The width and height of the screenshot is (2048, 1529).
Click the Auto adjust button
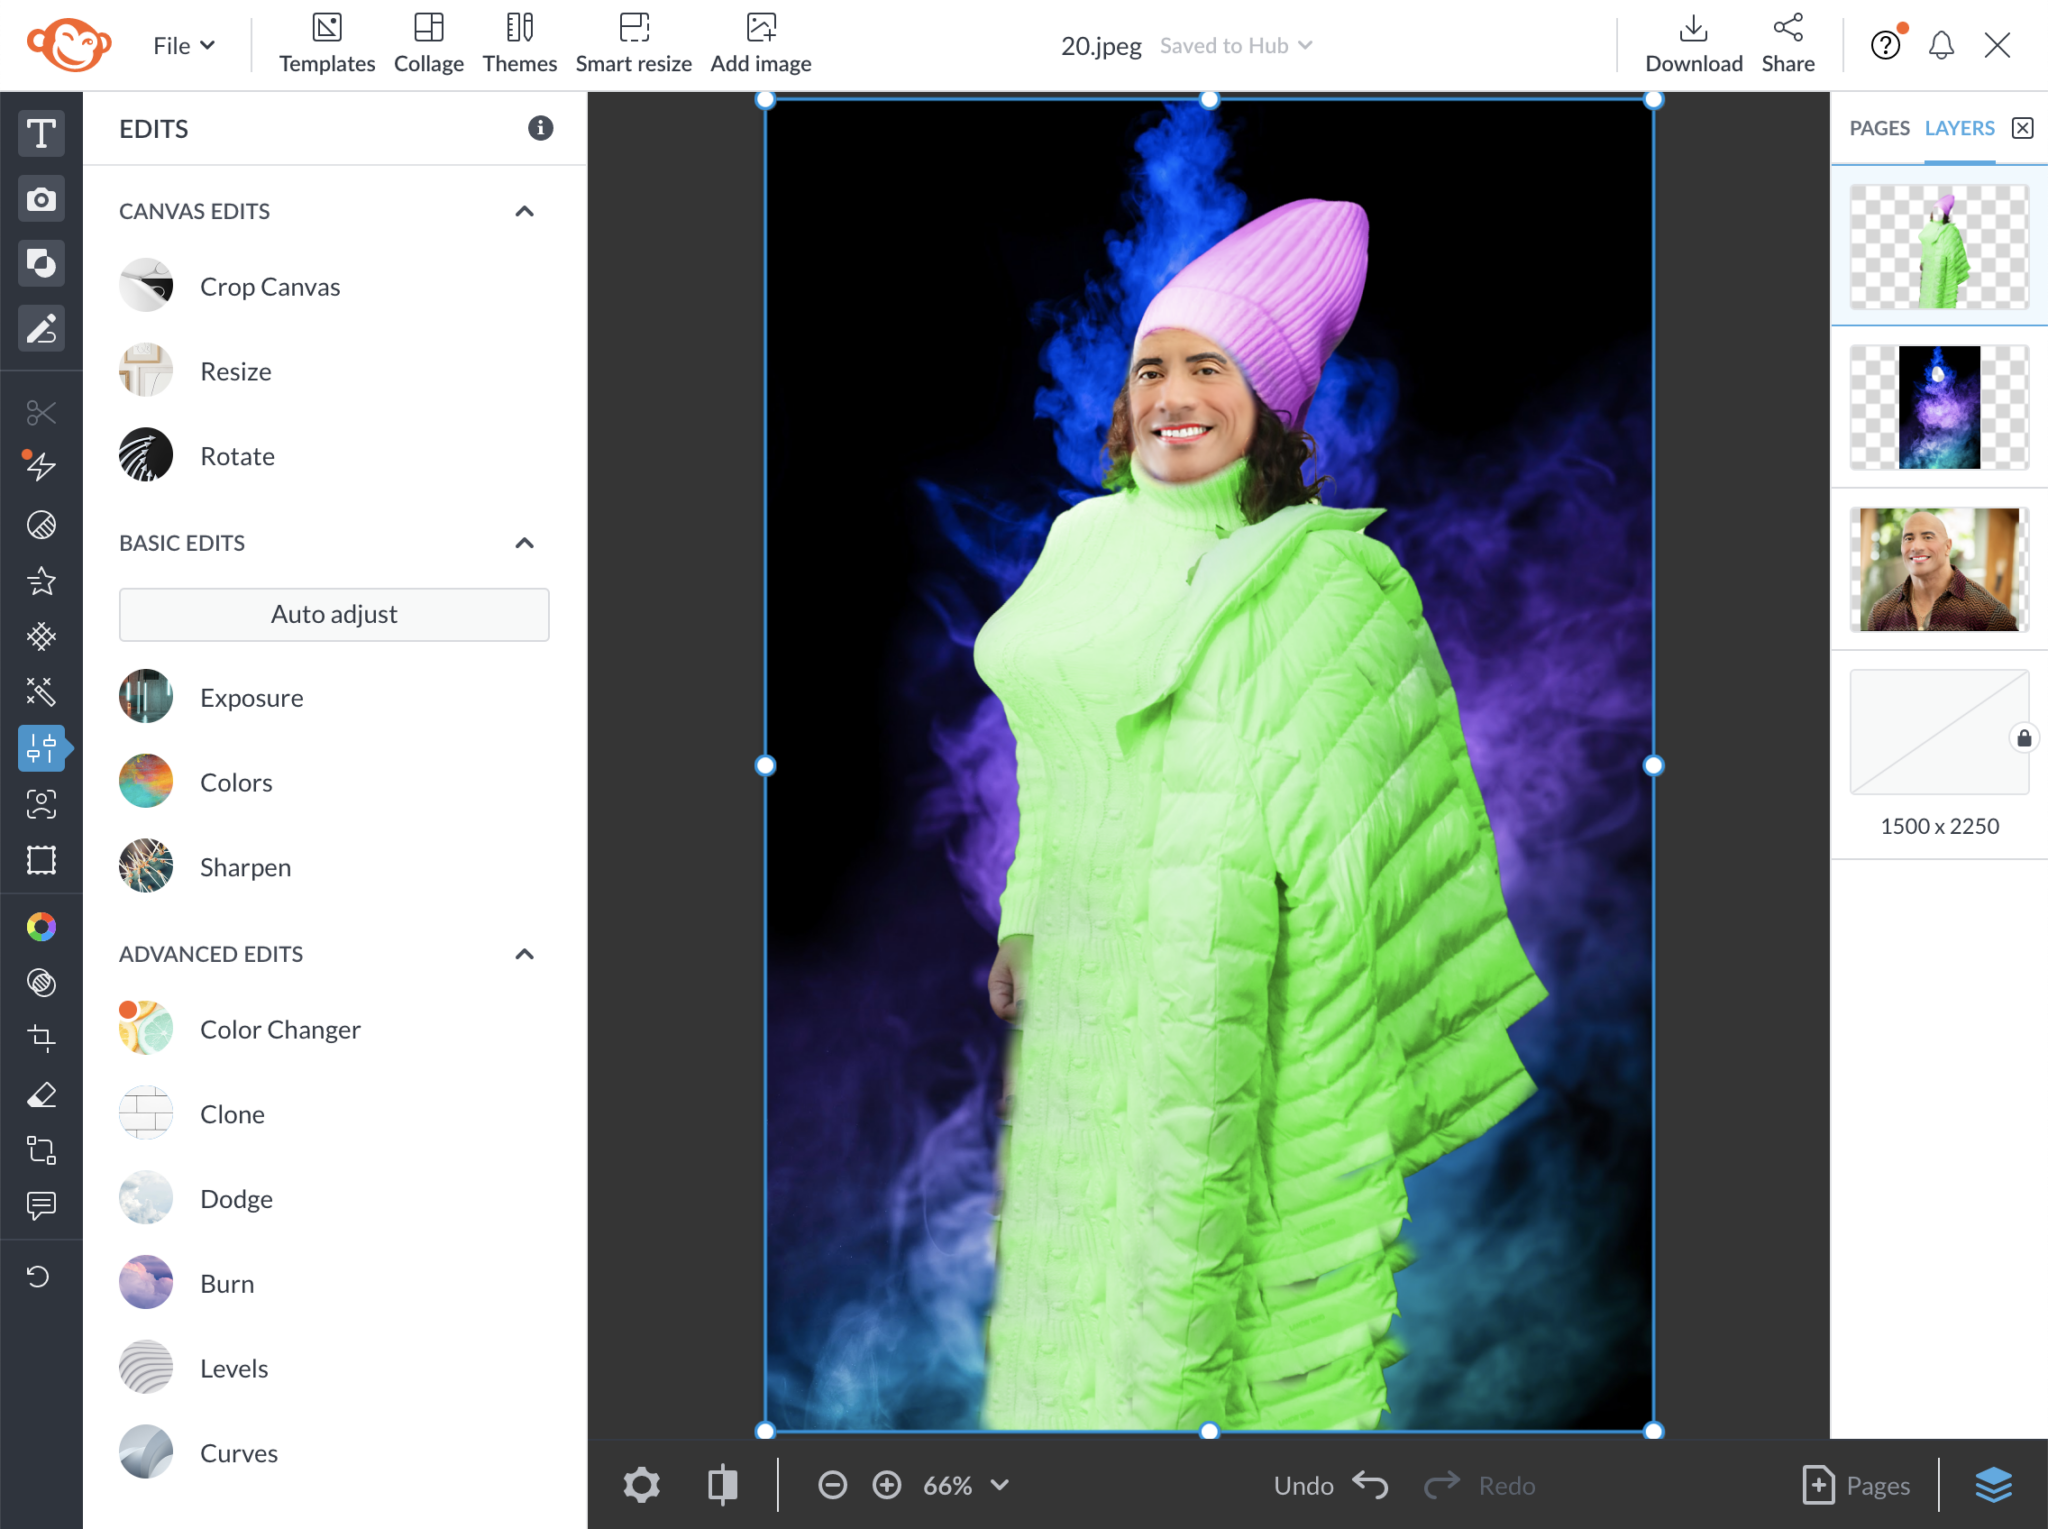pos(333,614)
